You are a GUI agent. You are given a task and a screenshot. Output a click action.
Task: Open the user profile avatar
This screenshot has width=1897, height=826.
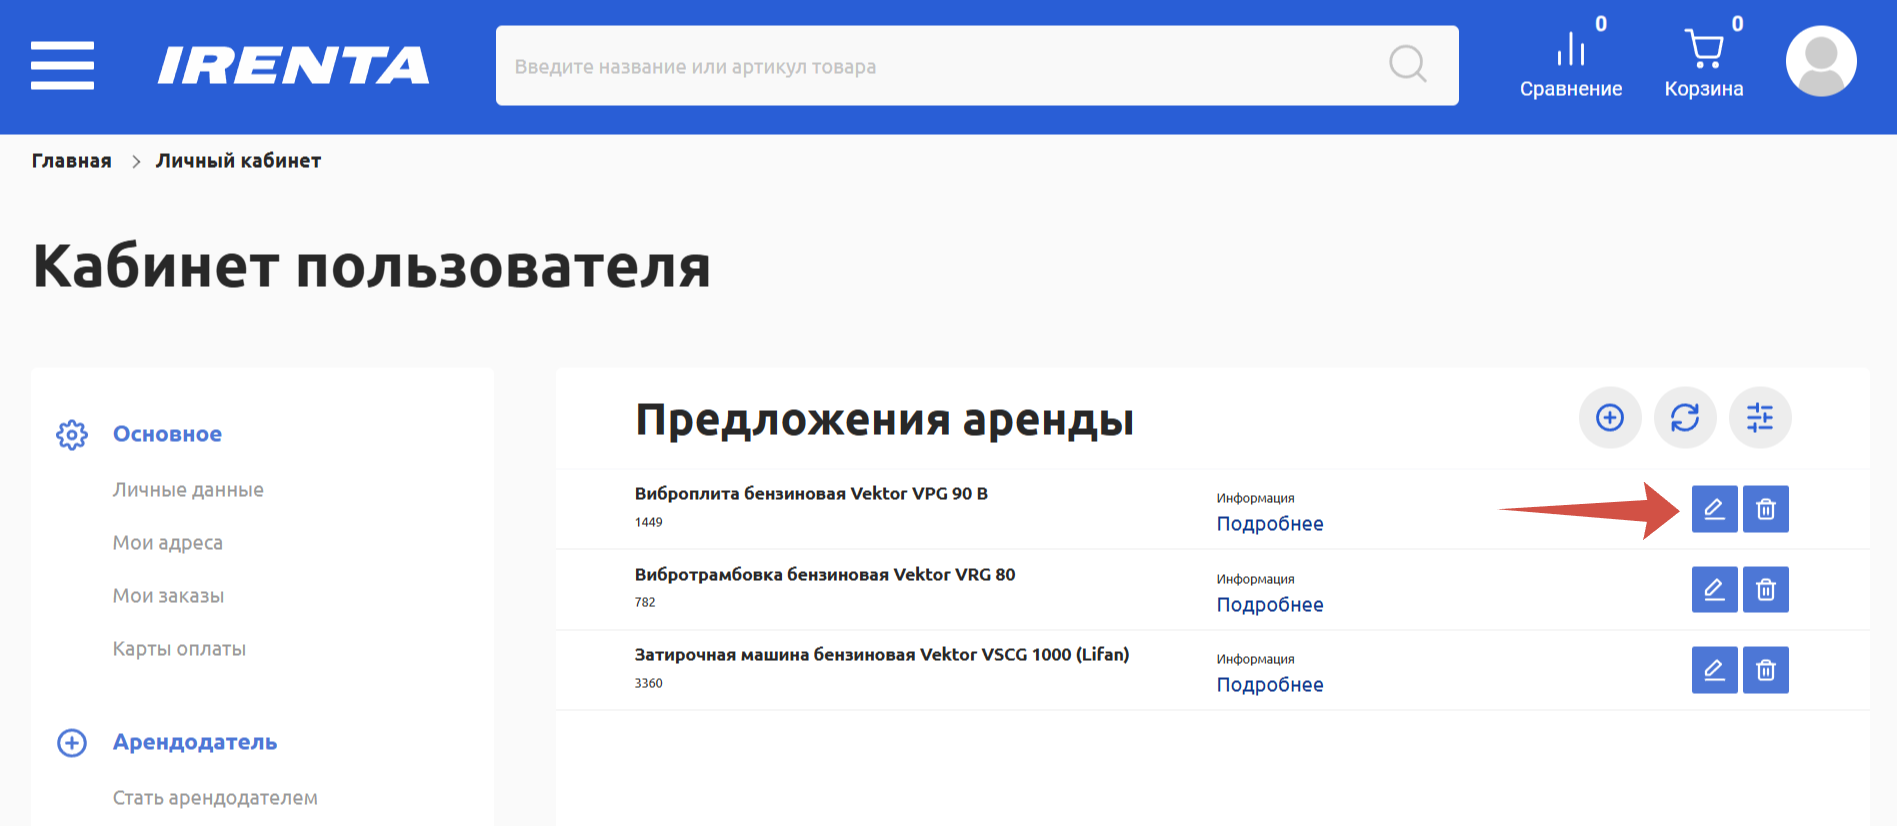1820,62
